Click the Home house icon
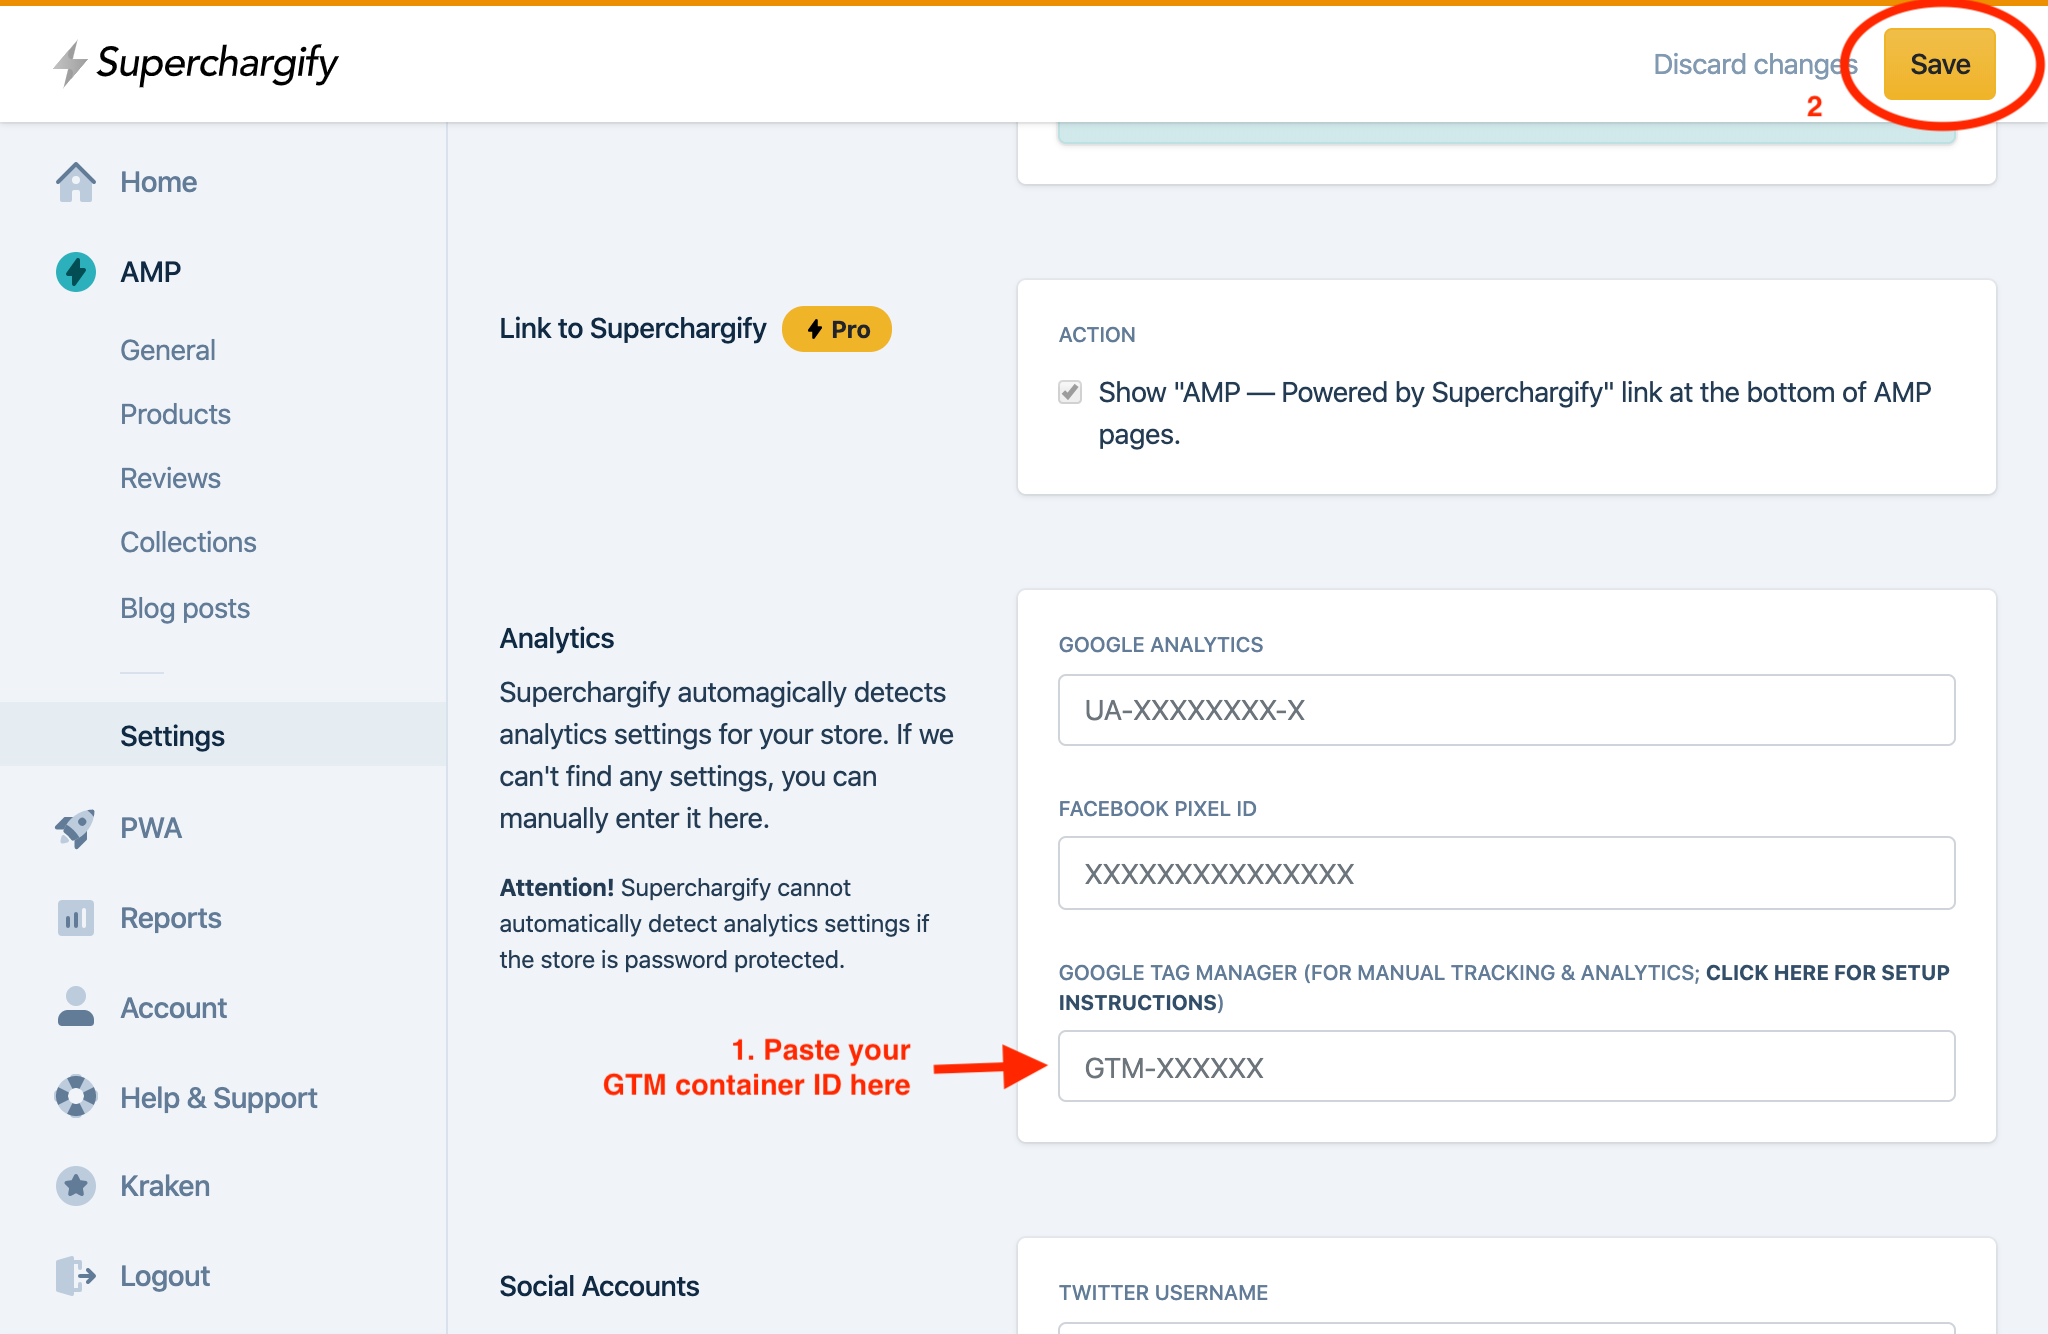 (76, 182)
